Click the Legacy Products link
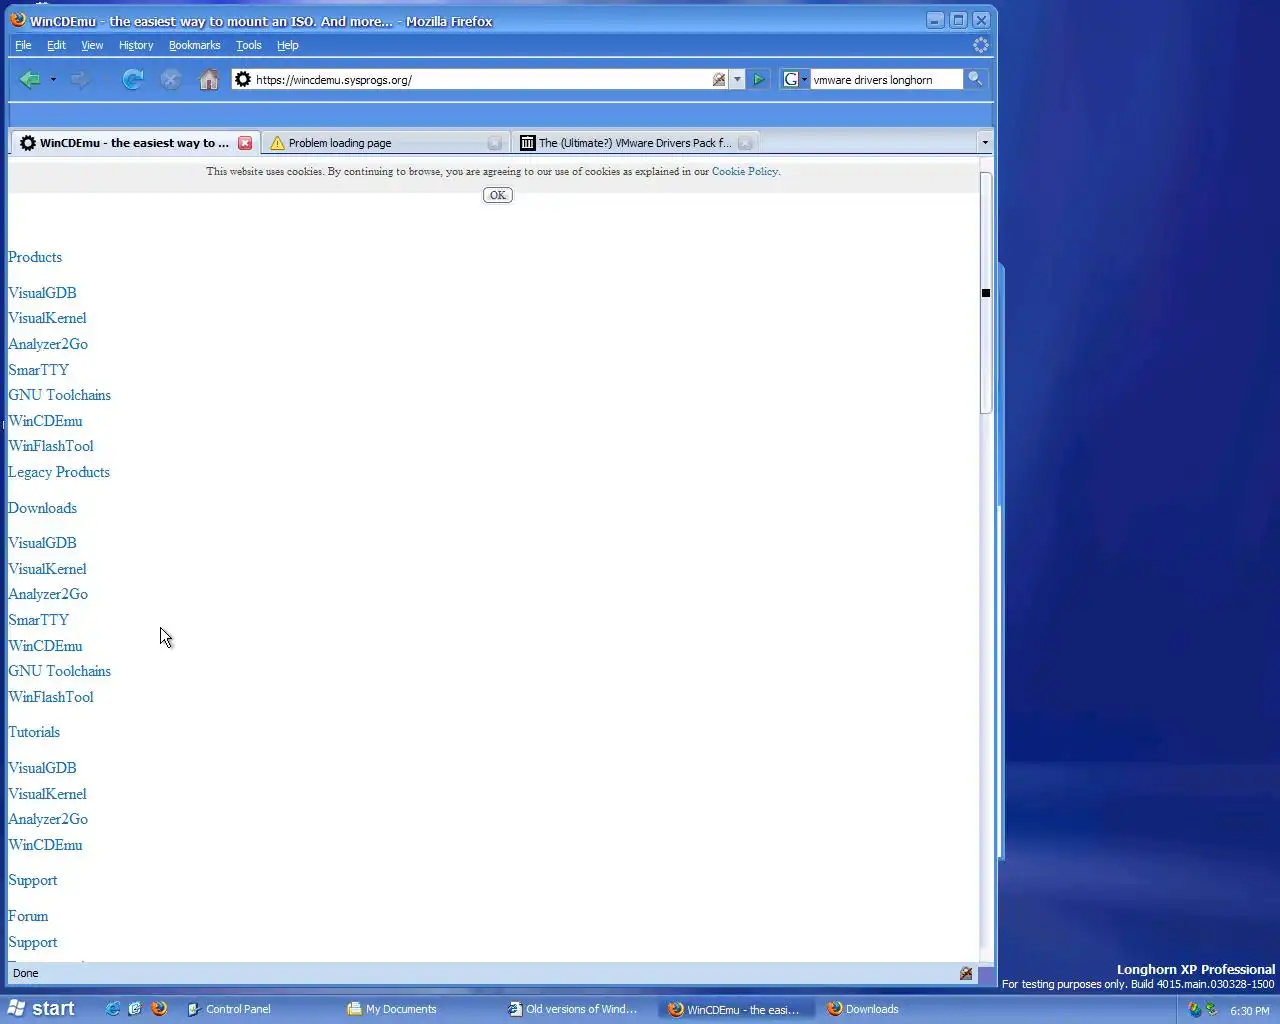The width and height of the screenshot is (1280, 1024). tap(59, 472)
